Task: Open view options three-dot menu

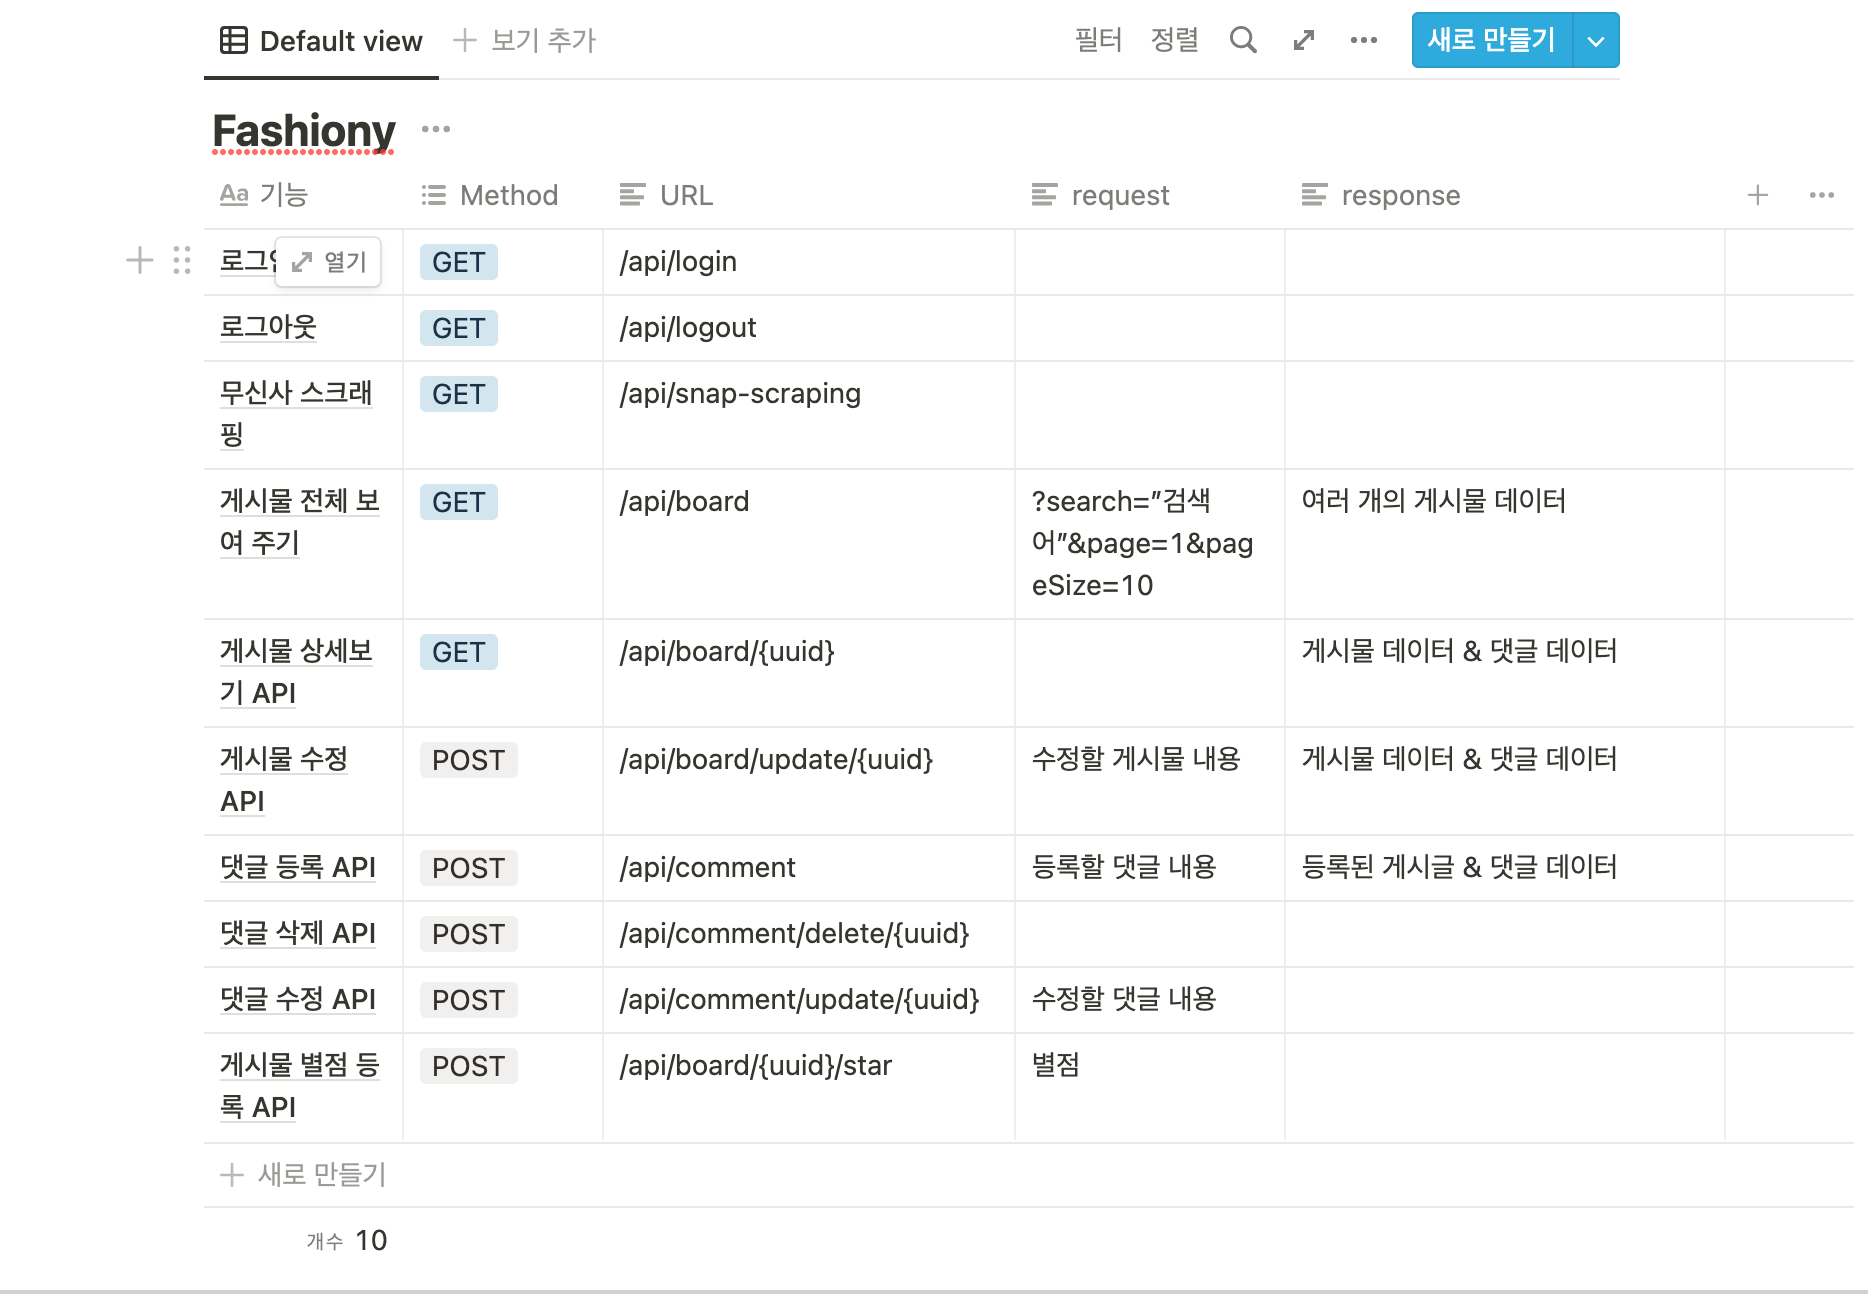Action: [x=1364, y=40]
